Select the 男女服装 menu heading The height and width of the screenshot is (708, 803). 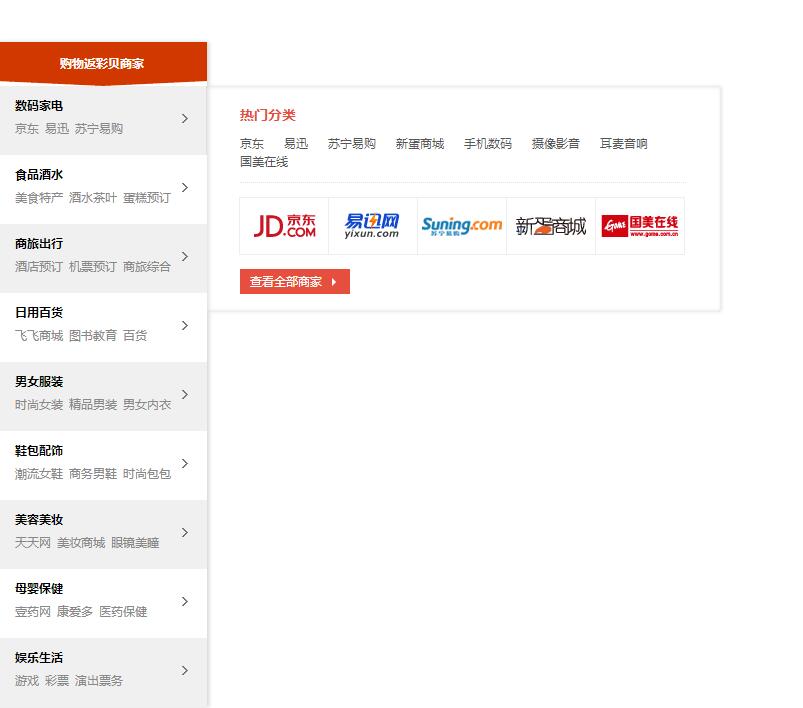[x=39, y=382]
